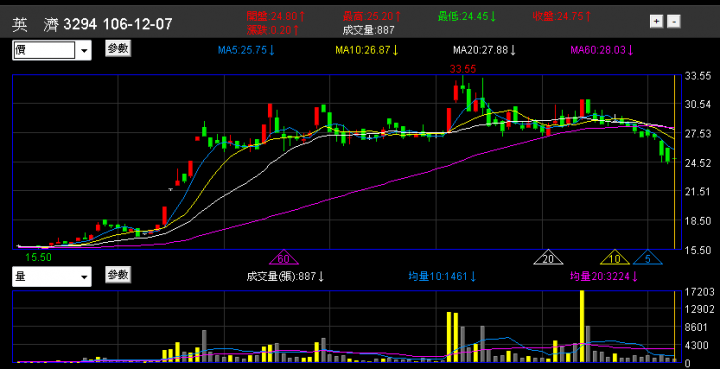The image size is (720, 369).
Task: Click the 33.55 peak price label above candles
Action: [463, 69]
